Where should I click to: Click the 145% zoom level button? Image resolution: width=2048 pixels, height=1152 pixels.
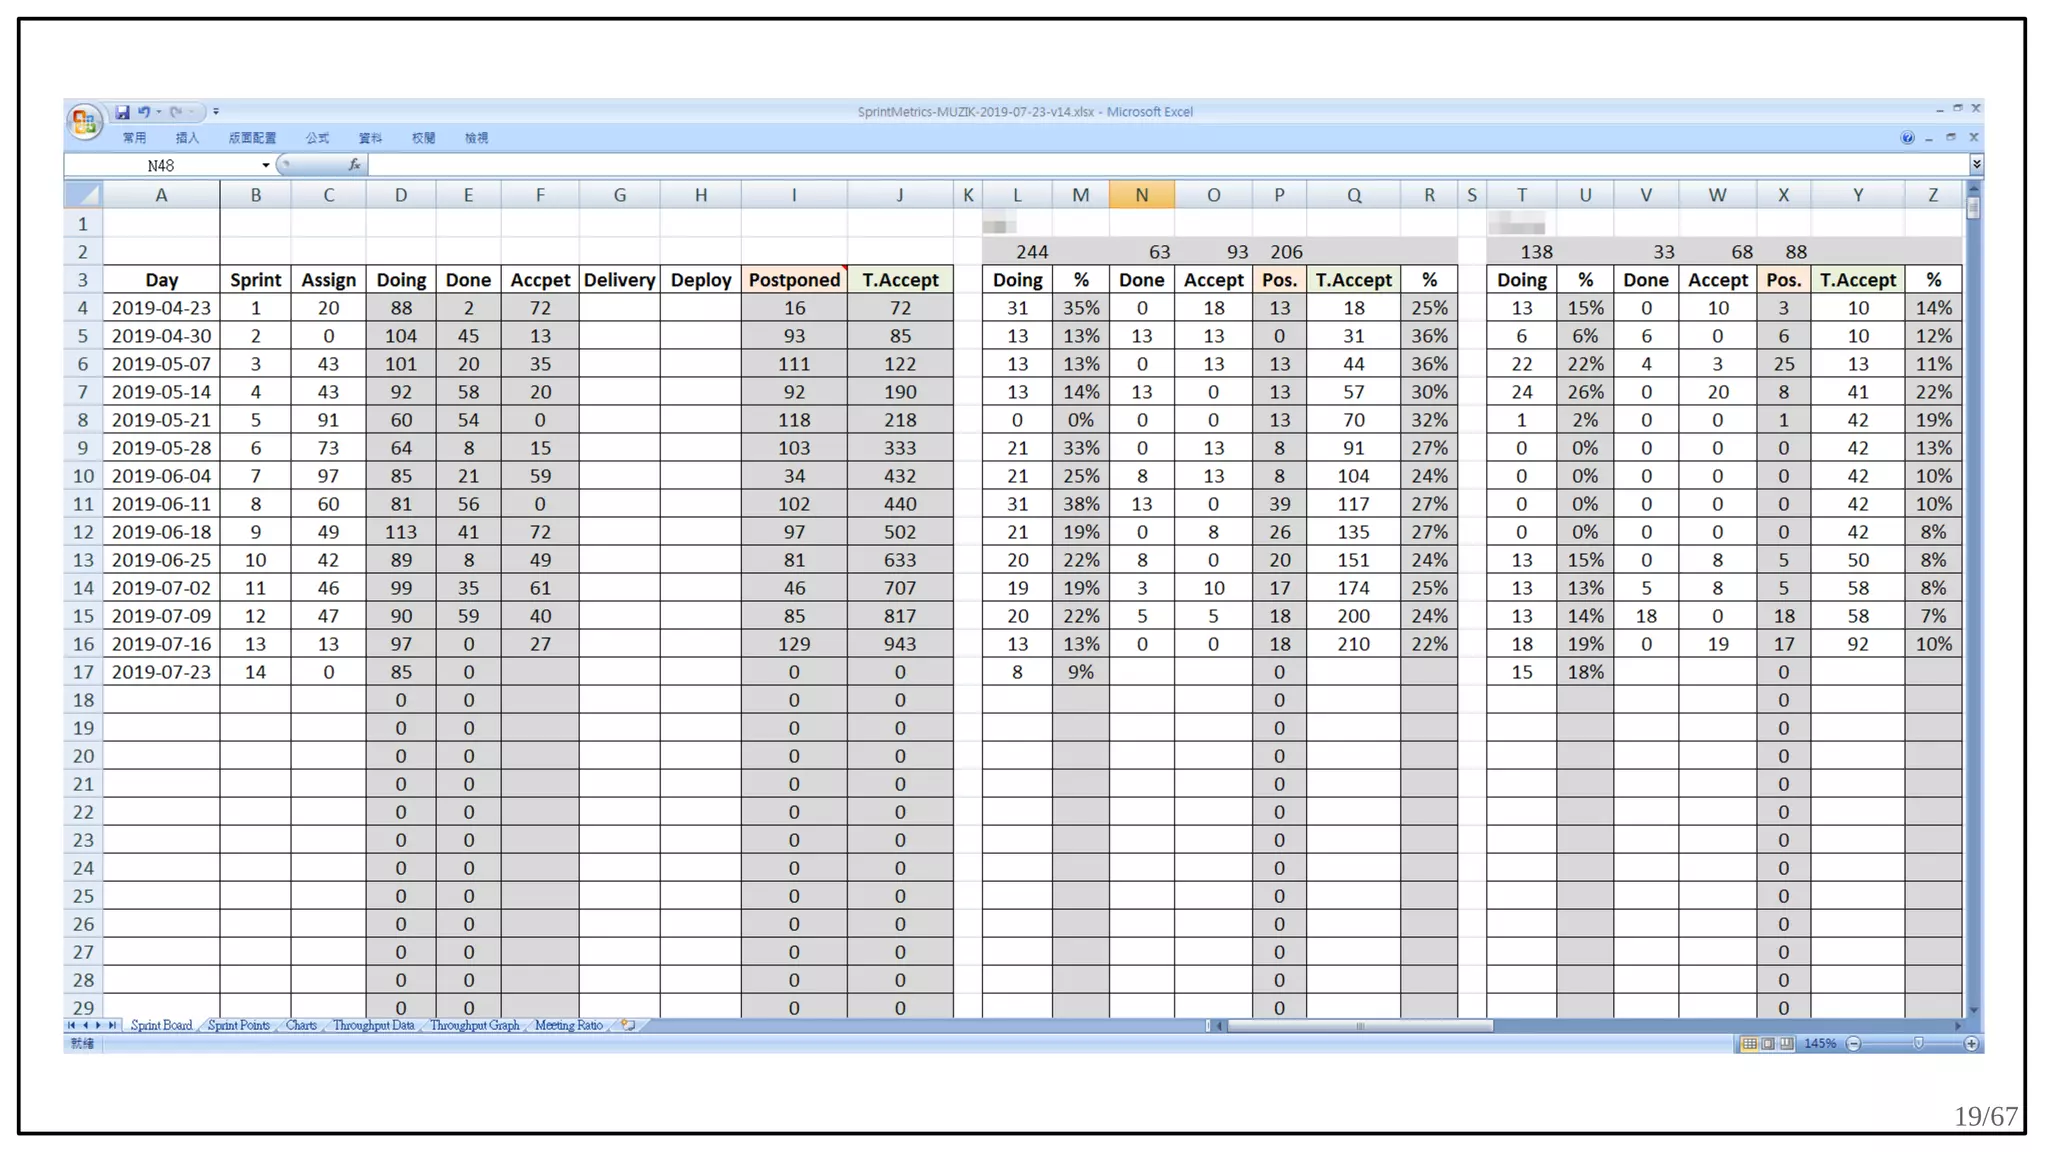coord(1819,1044)
